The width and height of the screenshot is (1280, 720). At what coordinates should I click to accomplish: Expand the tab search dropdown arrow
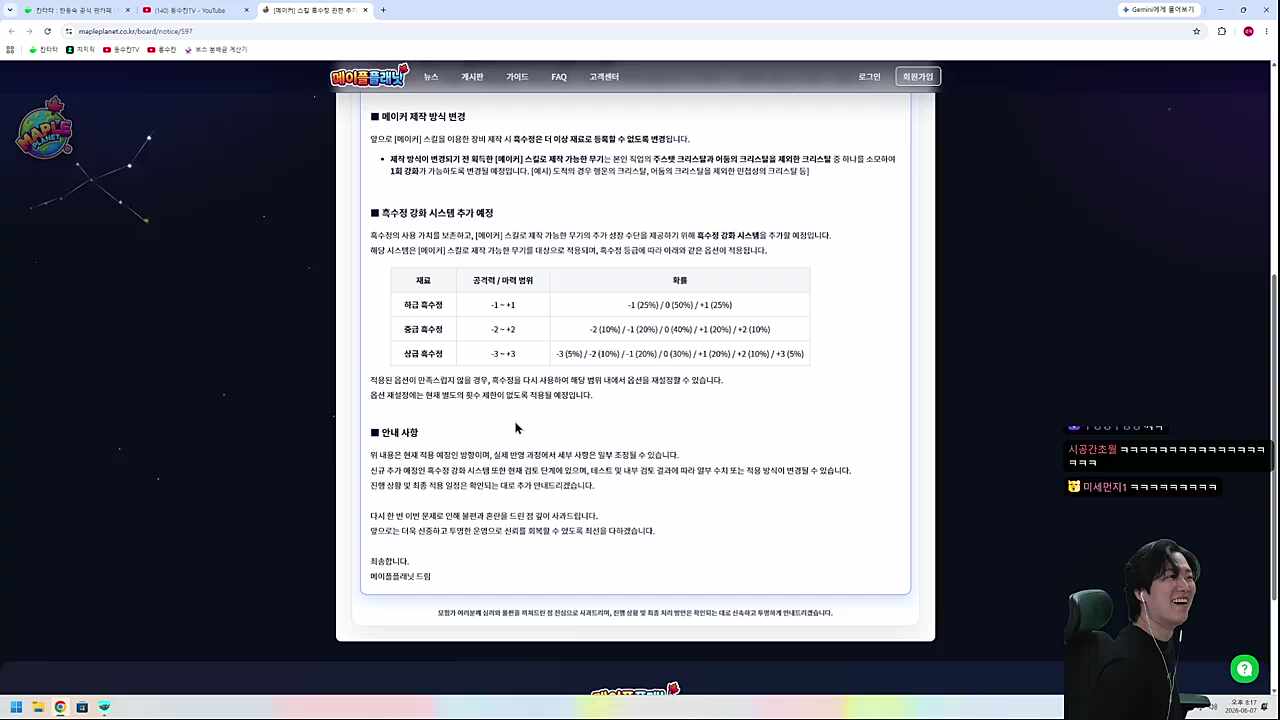pos(11,10)
